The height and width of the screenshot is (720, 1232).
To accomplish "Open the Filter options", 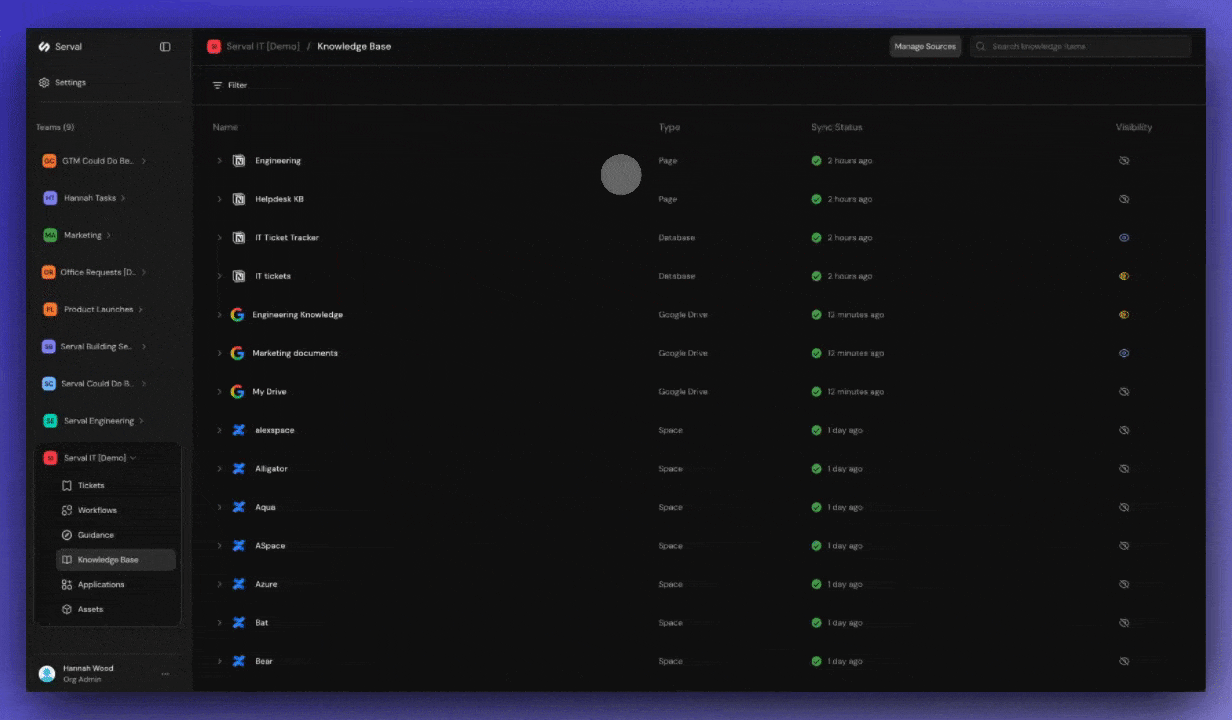I will point(229,85).
